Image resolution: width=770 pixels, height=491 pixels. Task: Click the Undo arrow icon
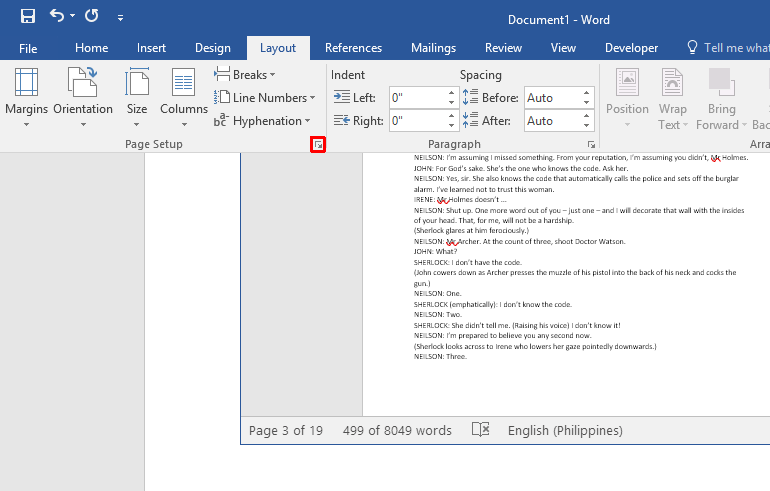pyautogui.click(x=57, y=17)
